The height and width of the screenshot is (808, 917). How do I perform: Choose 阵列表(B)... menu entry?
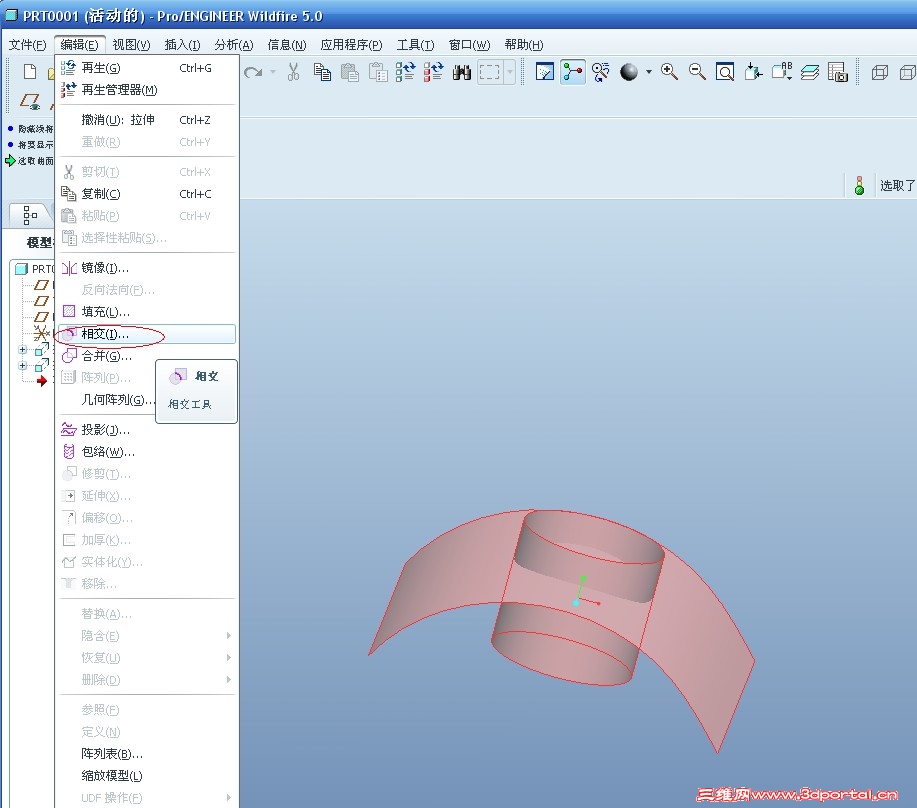tap(147, 754)
